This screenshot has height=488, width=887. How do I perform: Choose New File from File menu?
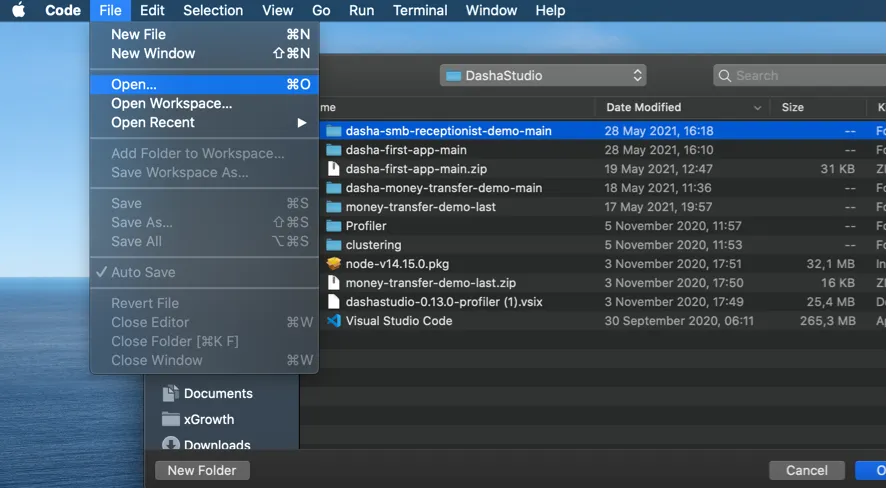(x=204, y=34)
